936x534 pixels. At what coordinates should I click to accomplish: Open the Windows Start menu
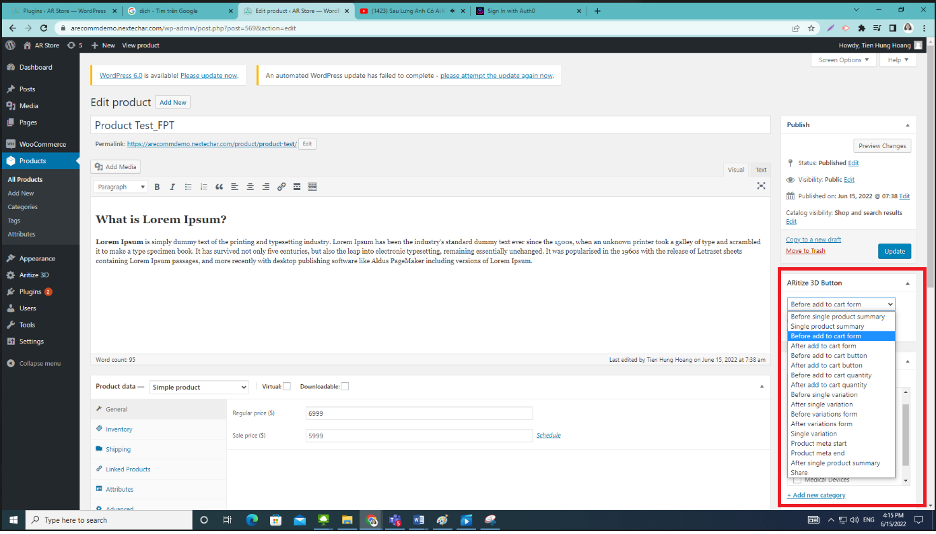(x=13, y=520)
